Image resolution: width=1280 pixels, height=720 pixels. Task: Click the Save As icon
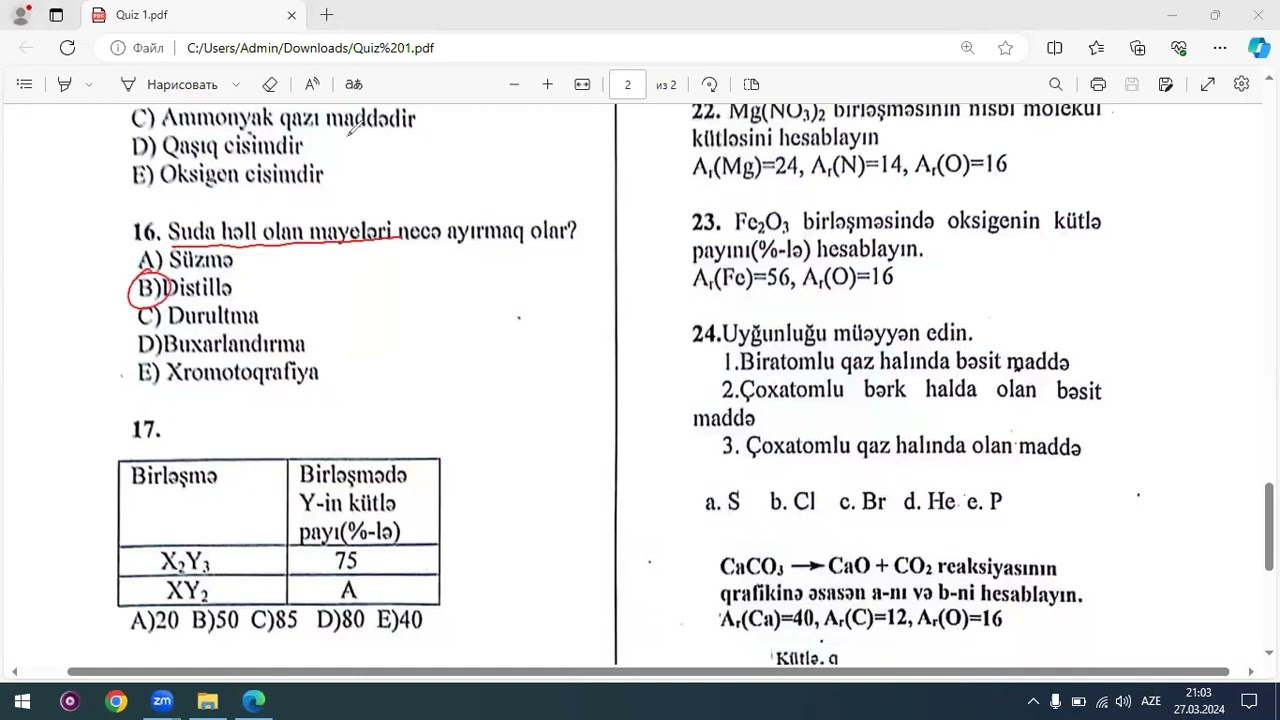click(1165, 85)
